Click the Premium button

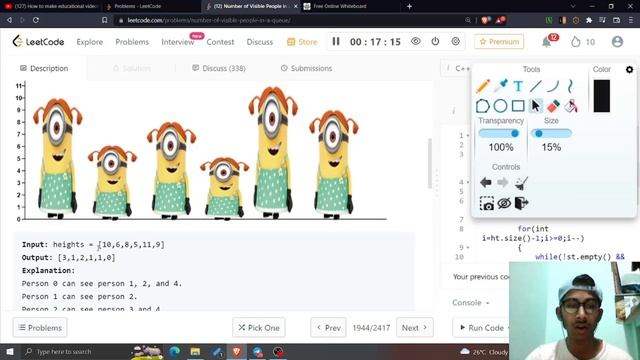pos(499,42)
